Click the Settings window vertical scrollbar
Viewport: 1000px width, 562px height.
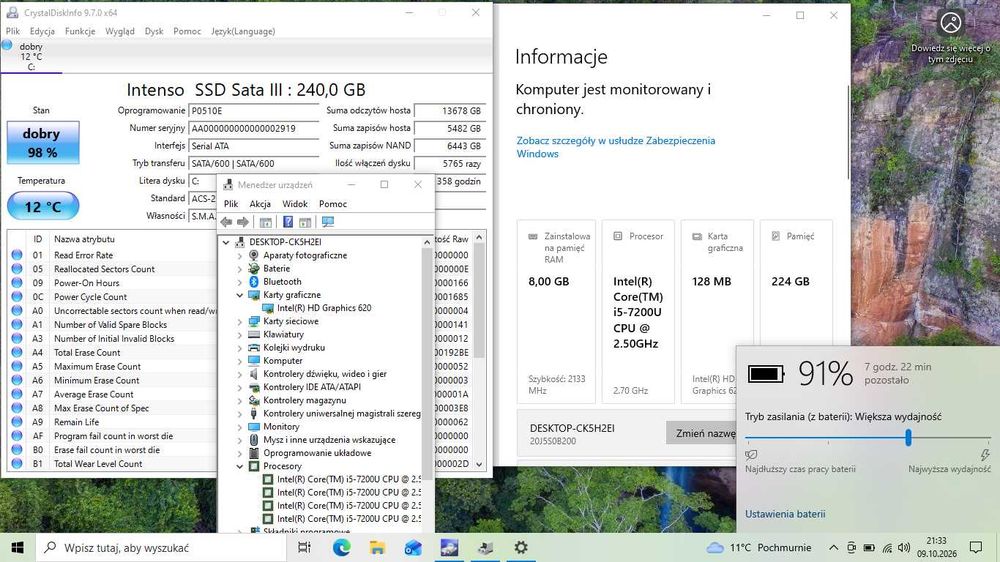pos(848,131)
